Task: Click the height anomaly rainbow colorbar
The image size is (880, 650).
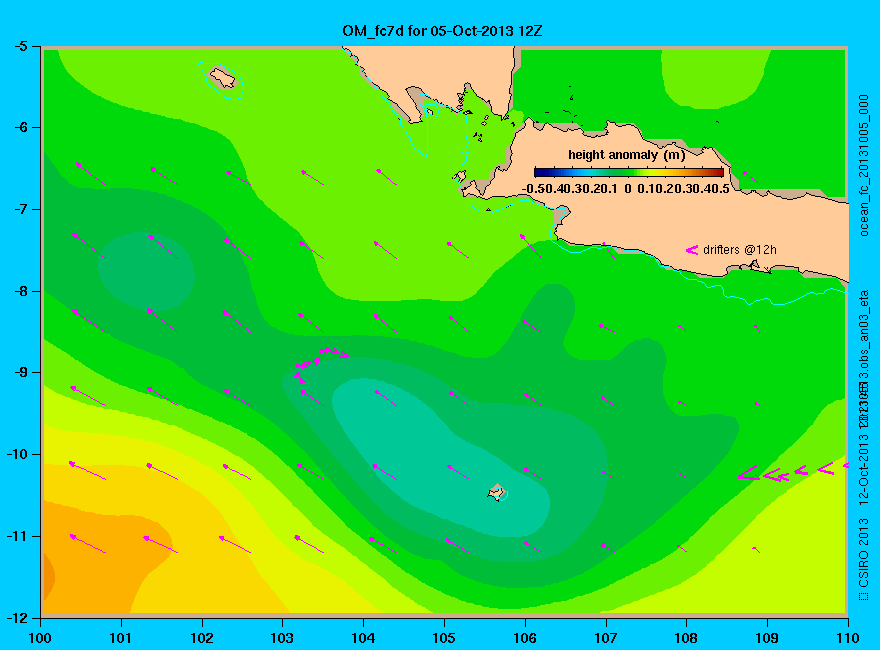Action: pyautogui.click(x=629, y=172)
